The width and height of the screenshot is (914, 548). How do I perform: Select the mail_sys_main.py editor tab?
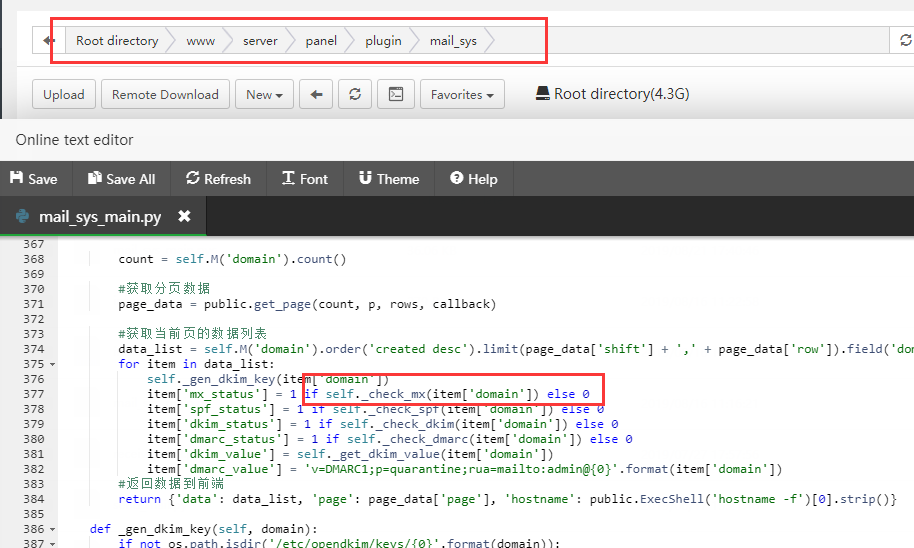click(98, 216)
